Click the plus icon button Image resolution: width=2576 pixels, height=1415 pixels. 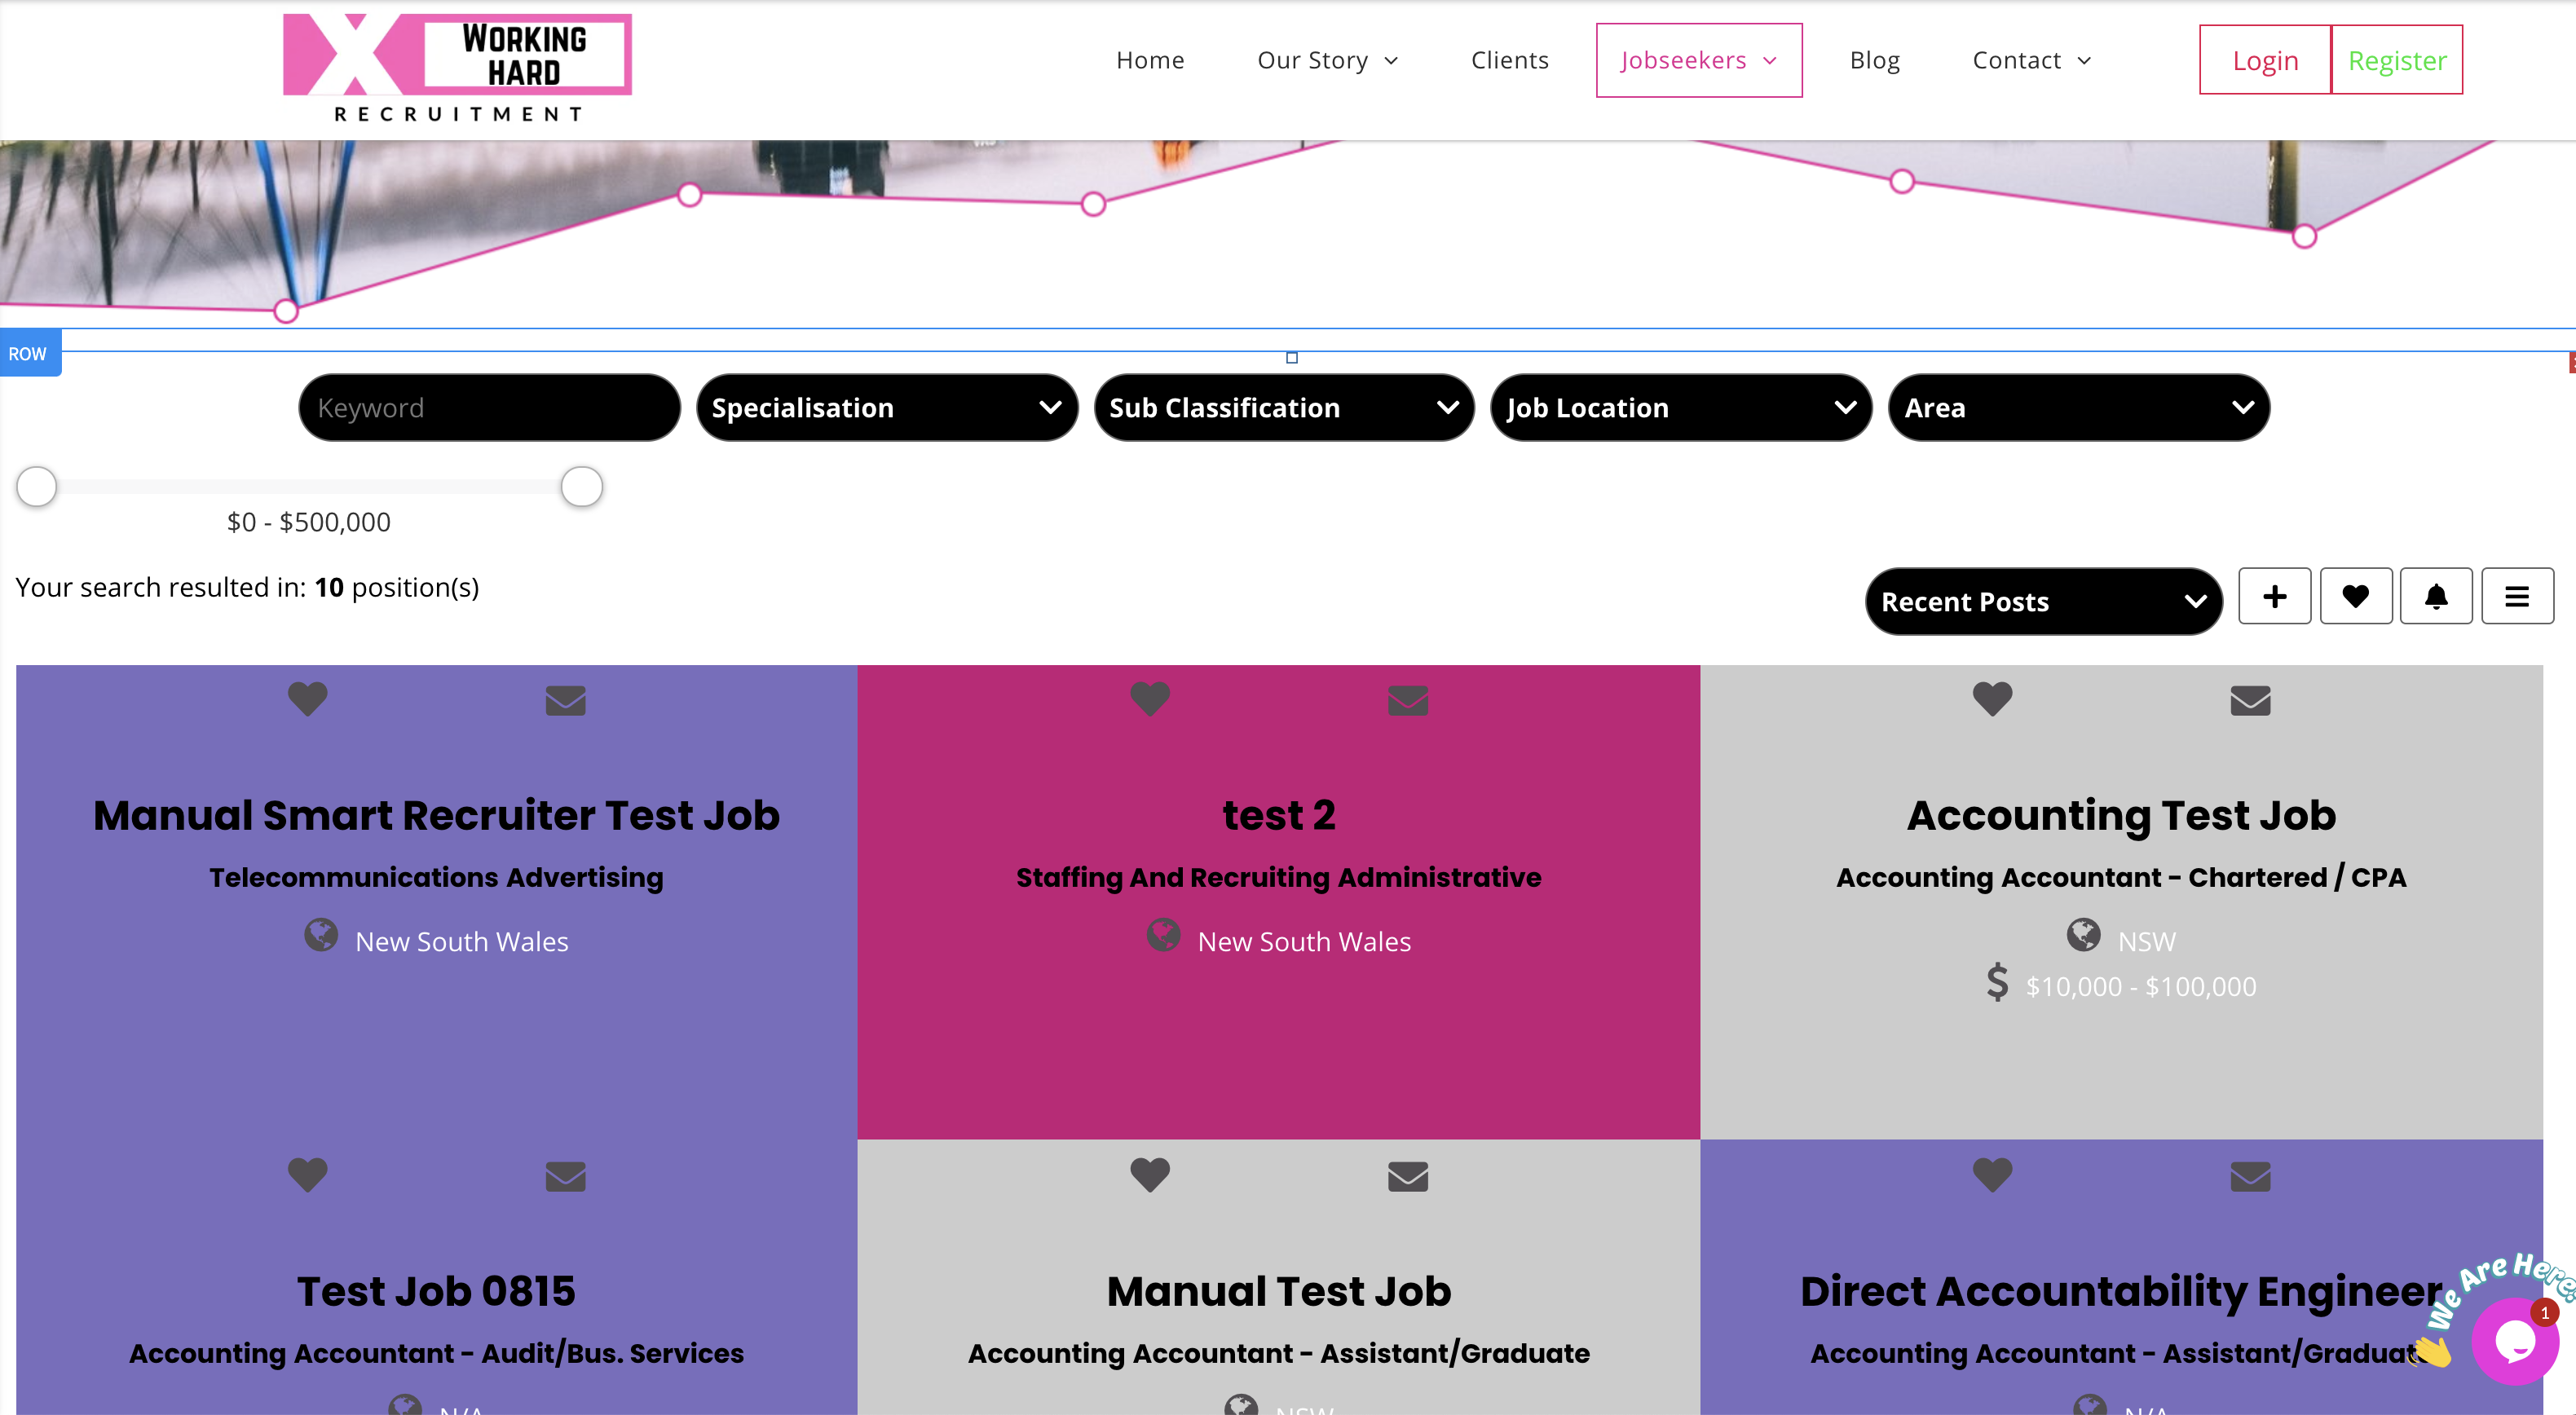coord(2274,597)
